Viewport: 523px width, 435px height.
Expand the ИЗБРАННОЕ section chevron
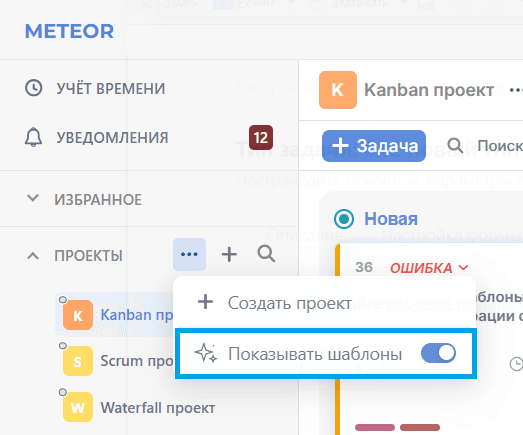pos(33,198)
